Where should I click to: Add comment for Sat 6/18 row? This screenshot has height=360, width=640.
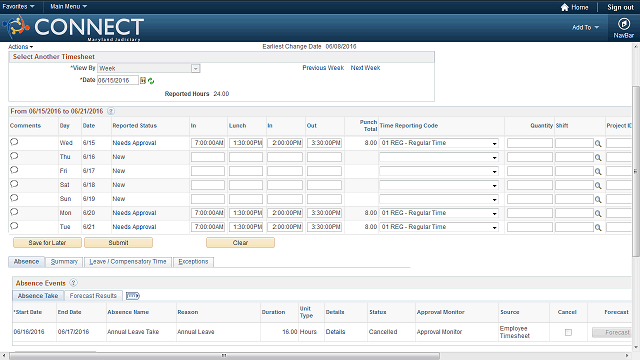coord(14,184)
